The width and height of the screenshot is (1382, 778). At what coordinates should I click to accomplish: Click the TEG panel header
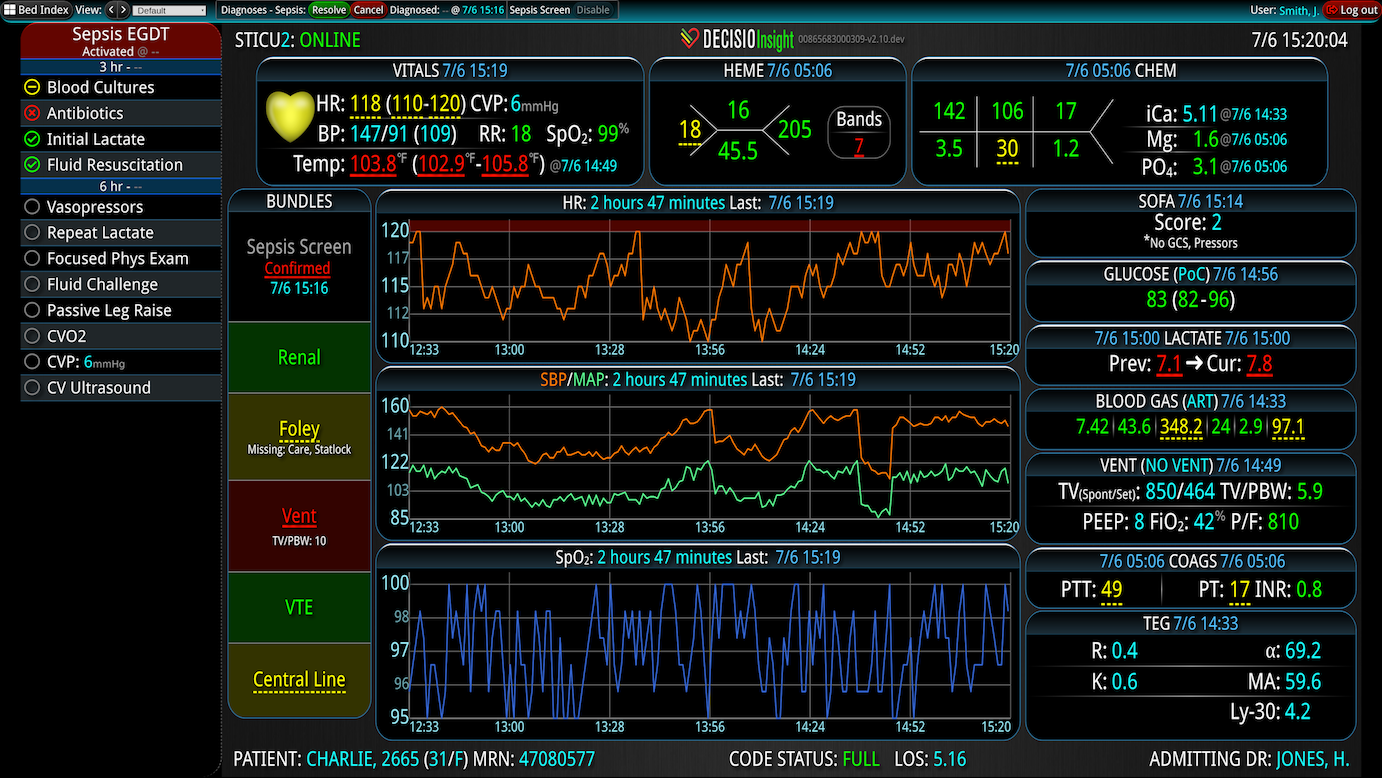pyautogui.click(x=1190, y=623)
